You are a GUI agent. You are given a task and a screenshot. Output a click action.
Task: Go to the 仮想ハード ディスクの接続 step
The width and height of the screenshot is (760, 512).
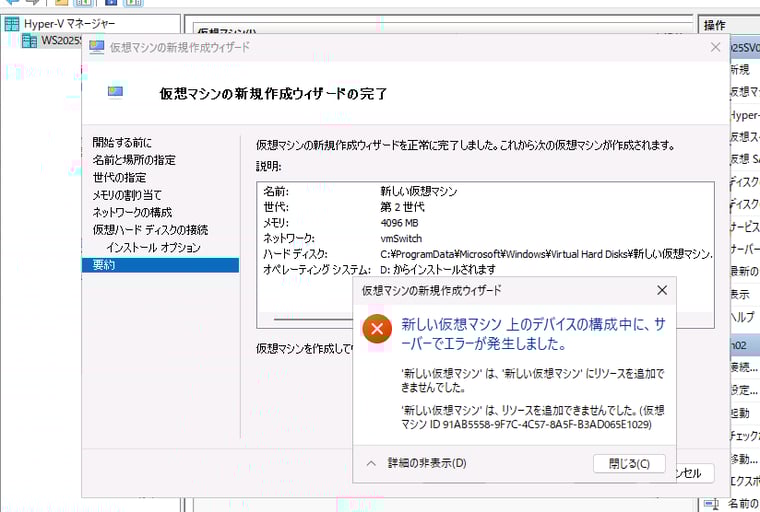coord(150,230)
